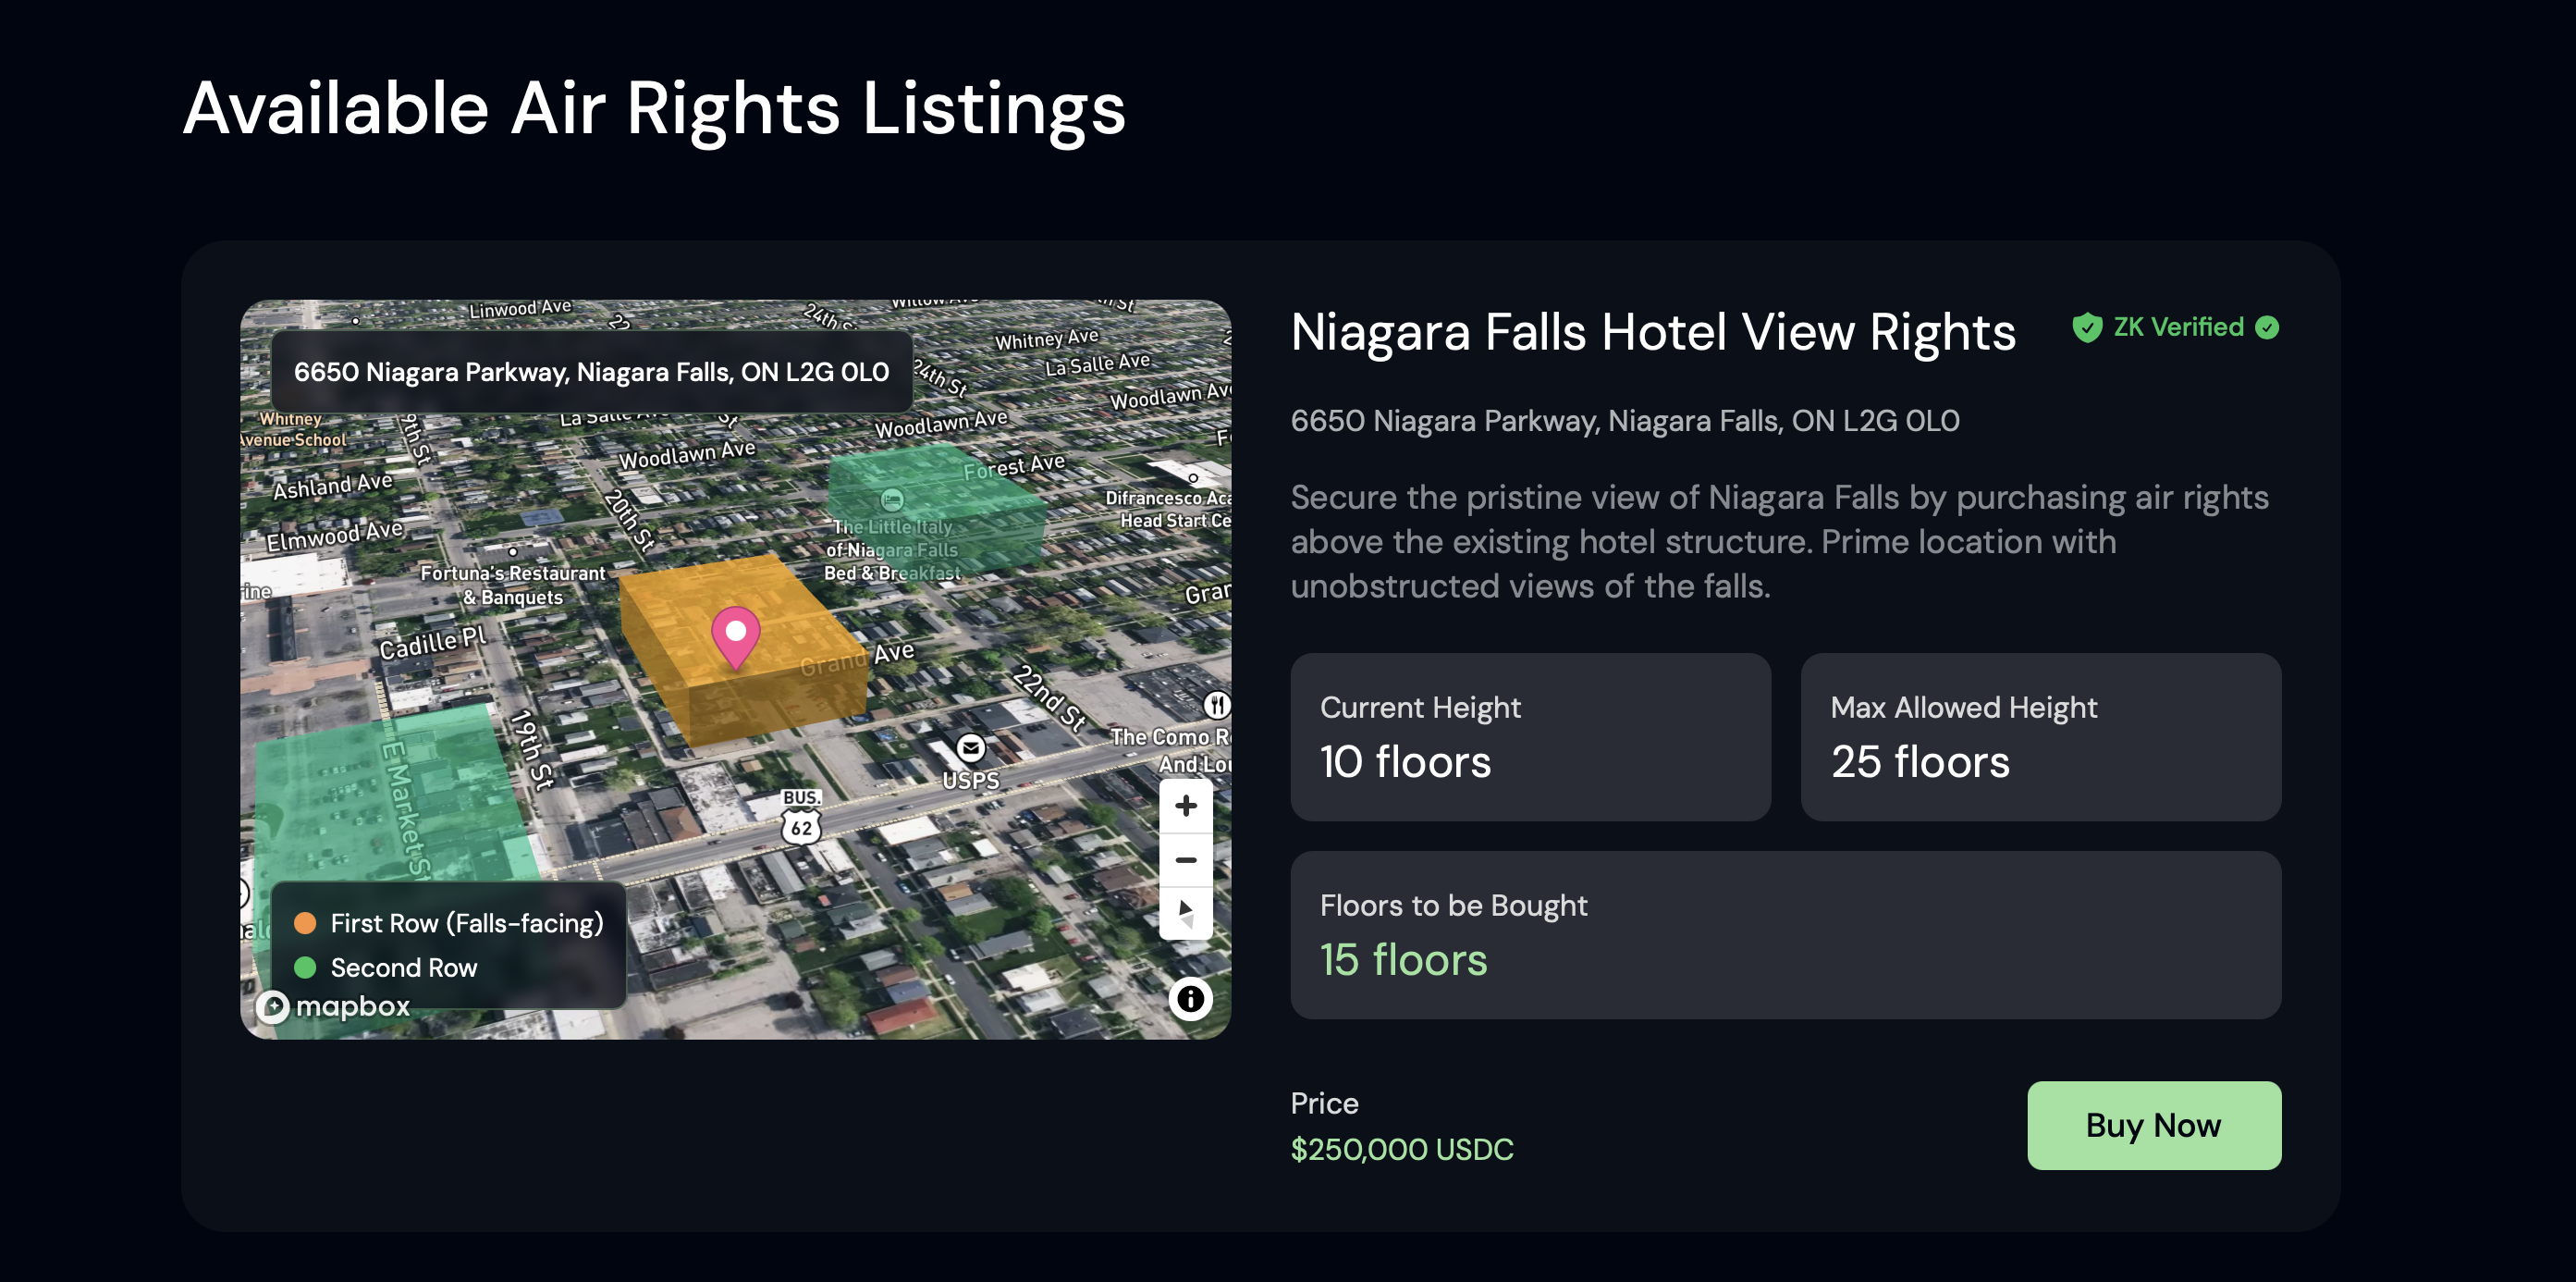Screen dimensions: 2576x1282
Task: Click the orange First Row legend swatch
Action: click(305, 922)
